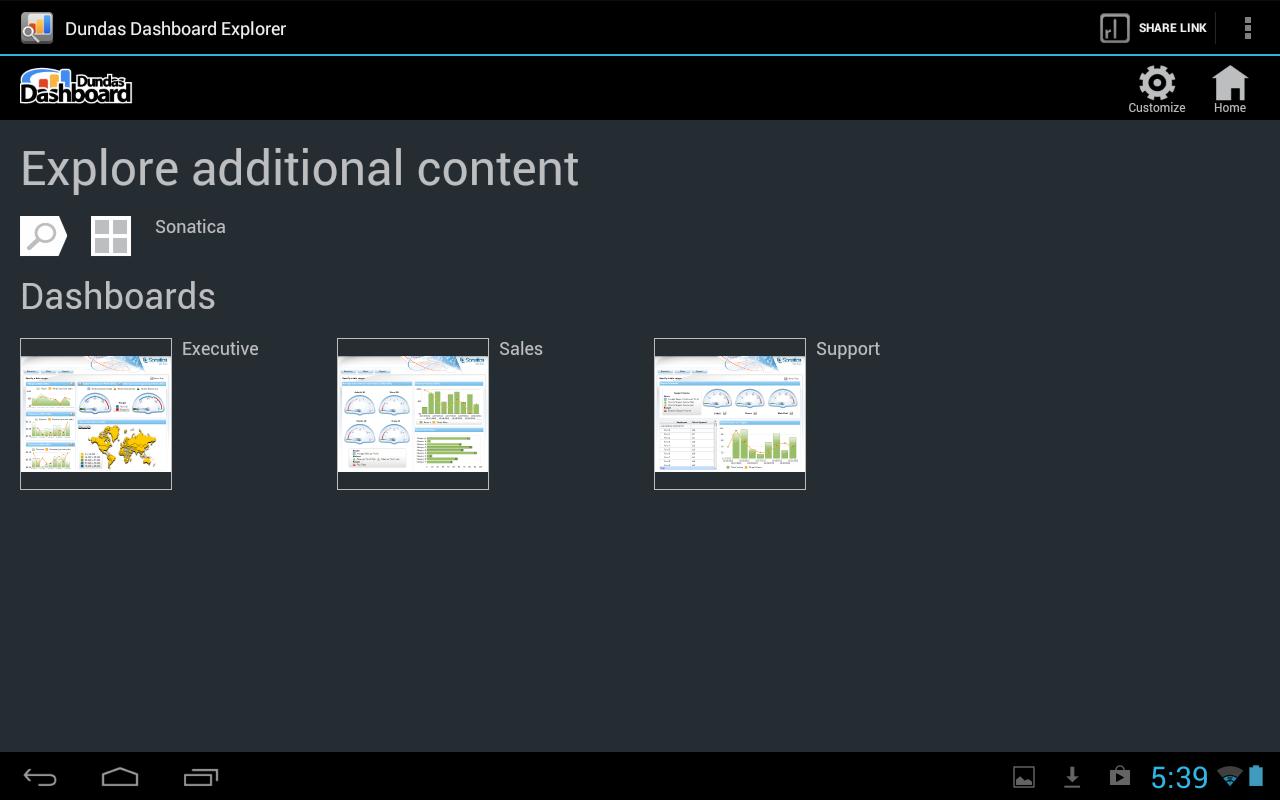Tap the Dundas Dashboard logo
The width and height of the screenshot is (1280, 800).
click(x=76, y=87)
